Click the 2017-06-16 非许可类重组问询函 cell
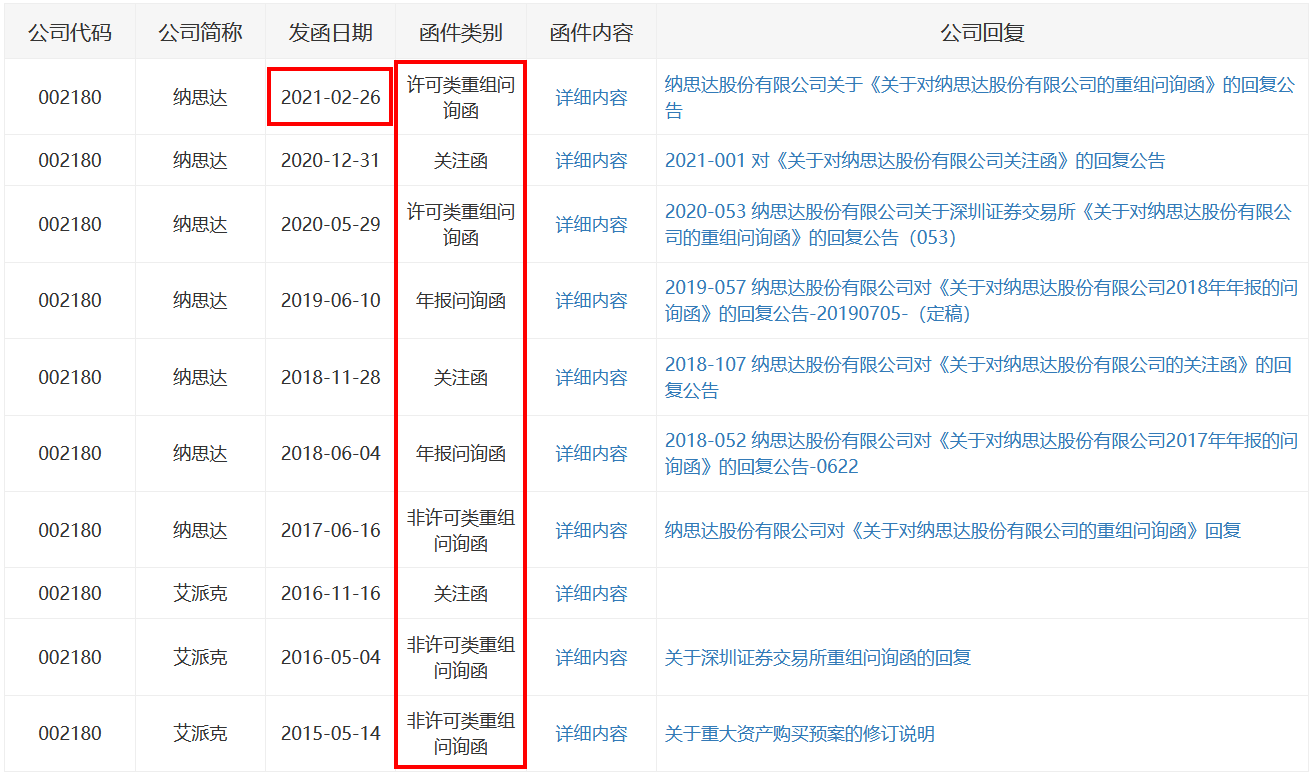Image resolution: width=1315 pixels, height=781 pixels. pyautogui.click(x=460, y=530)
